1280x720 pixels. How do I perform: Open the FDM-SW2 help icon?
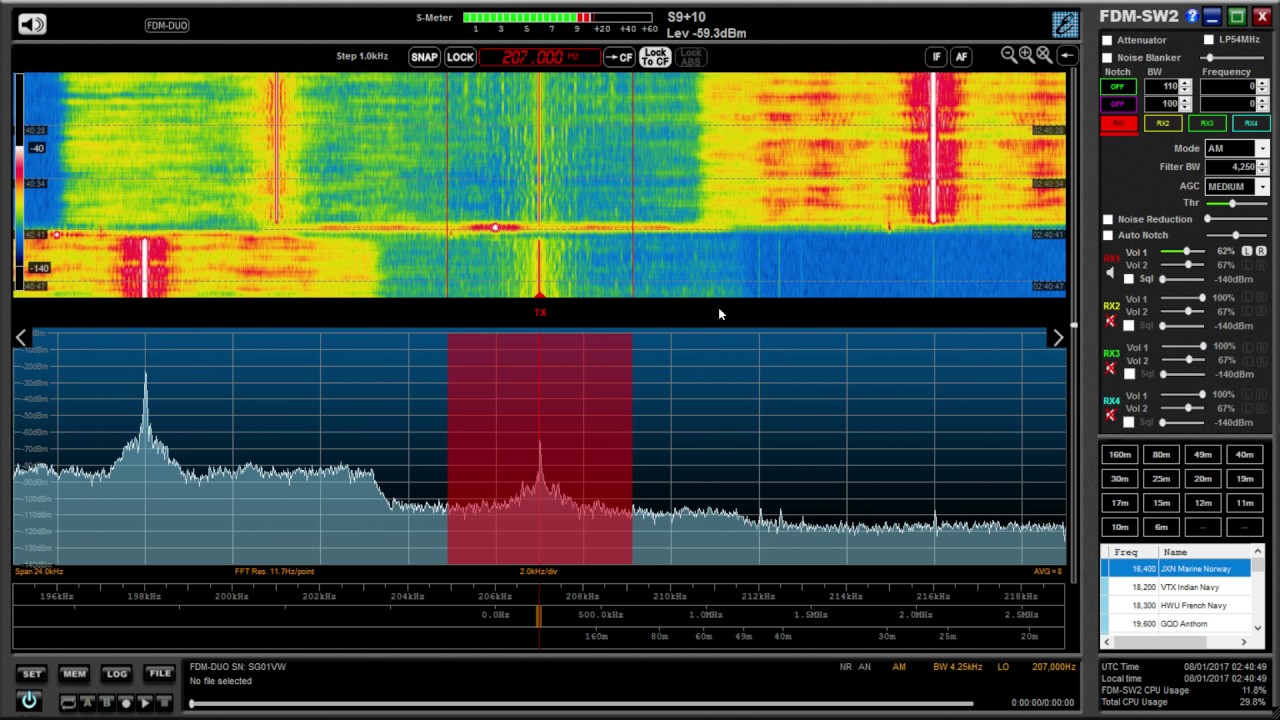click(1191, 16)
